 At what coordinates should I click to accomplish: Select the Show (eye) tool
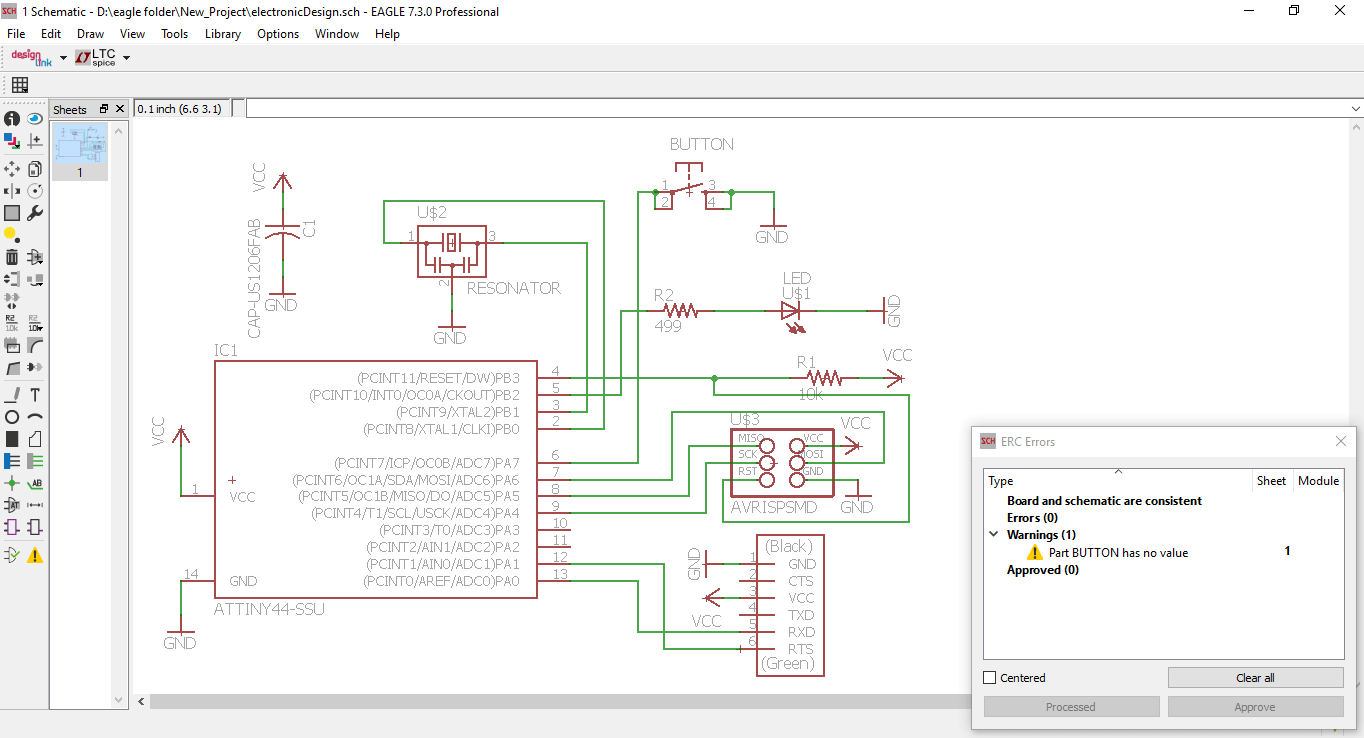[x=35, y=118]
